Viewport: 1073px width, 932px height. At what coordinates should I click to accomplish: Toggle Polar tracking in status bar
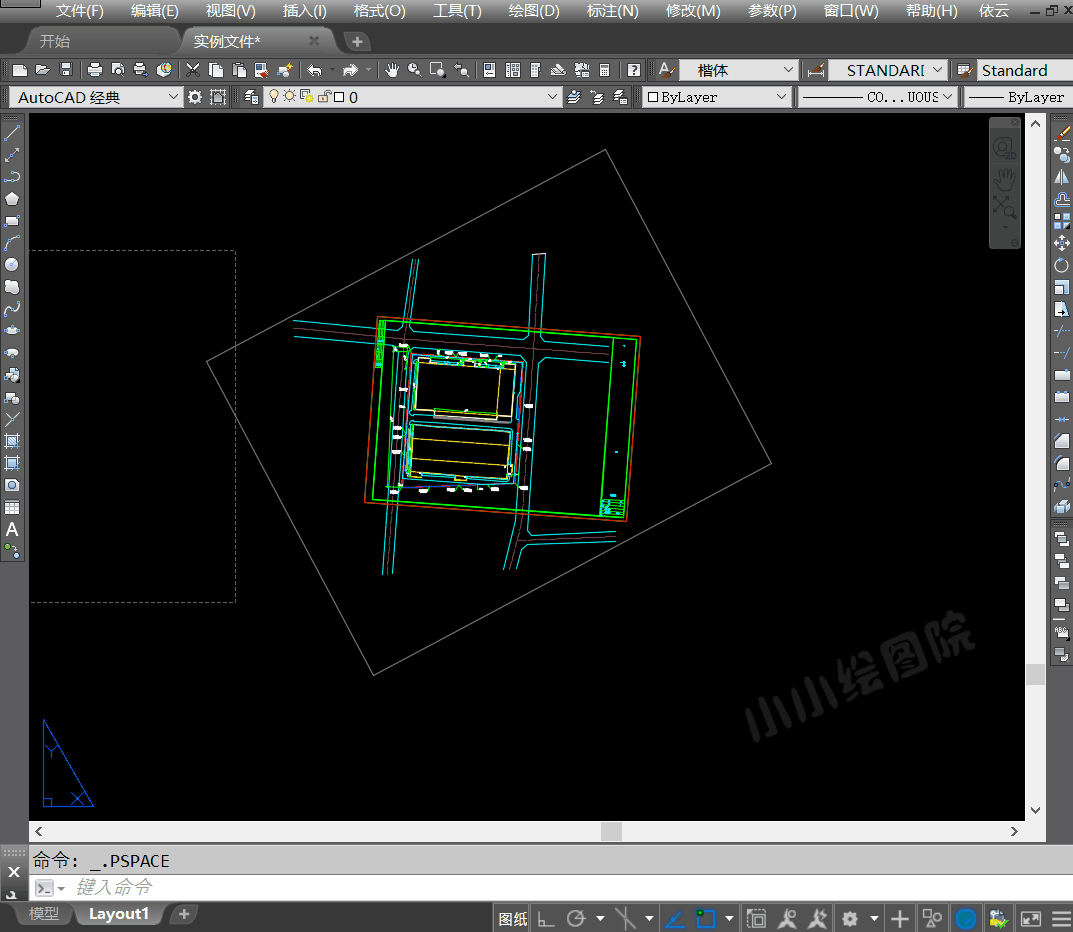[x=576, y=918]
